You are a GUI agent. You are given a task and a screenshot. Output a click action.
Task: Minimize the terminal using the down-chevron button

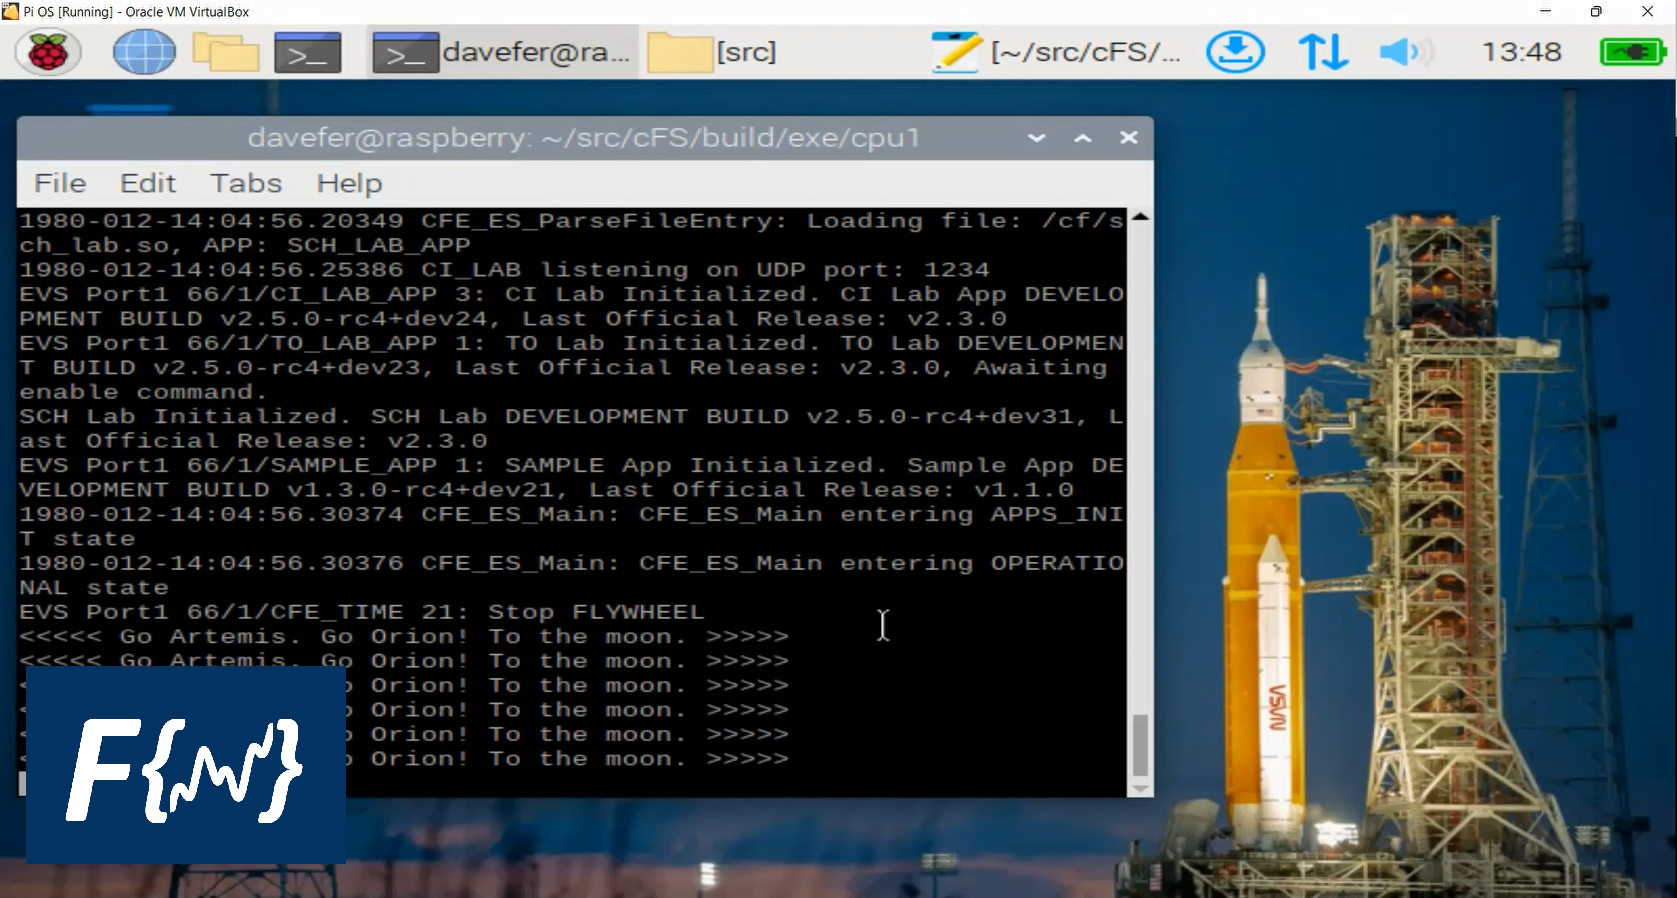1037,138
